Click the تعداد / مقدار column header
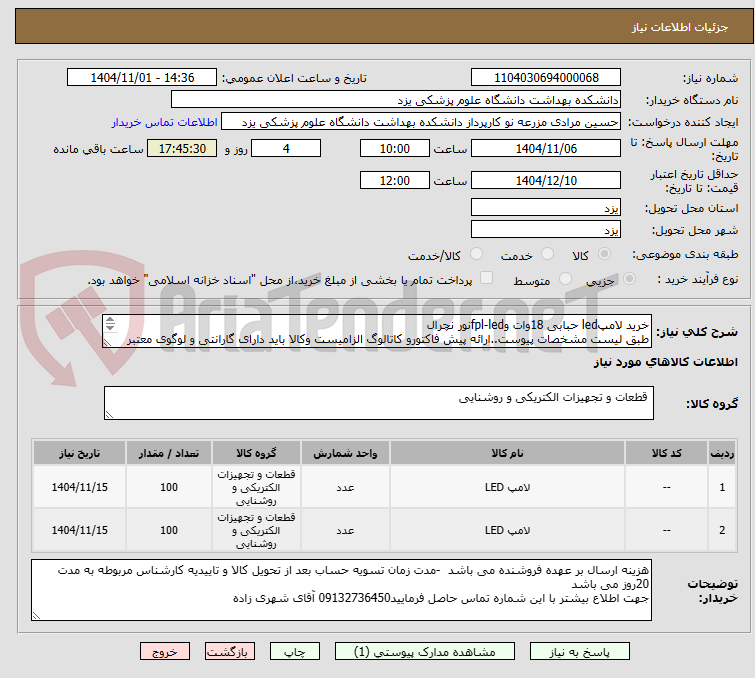This screenshot has height=678, width=755. point(169,453)
